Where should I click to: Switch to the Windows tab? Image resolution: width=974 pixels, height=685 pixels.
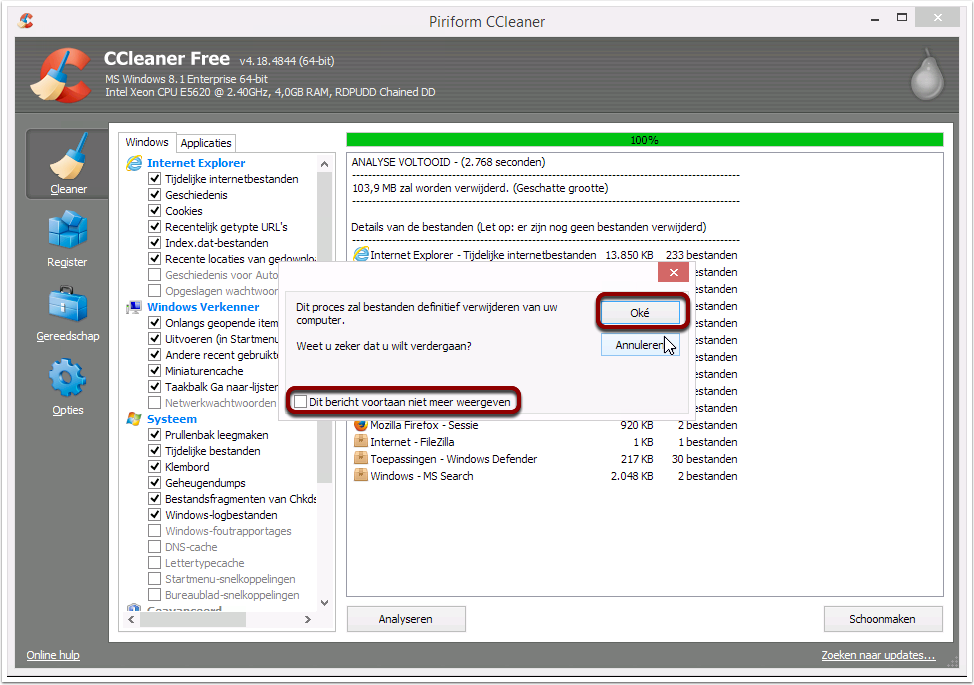click(x=147, y=142)
